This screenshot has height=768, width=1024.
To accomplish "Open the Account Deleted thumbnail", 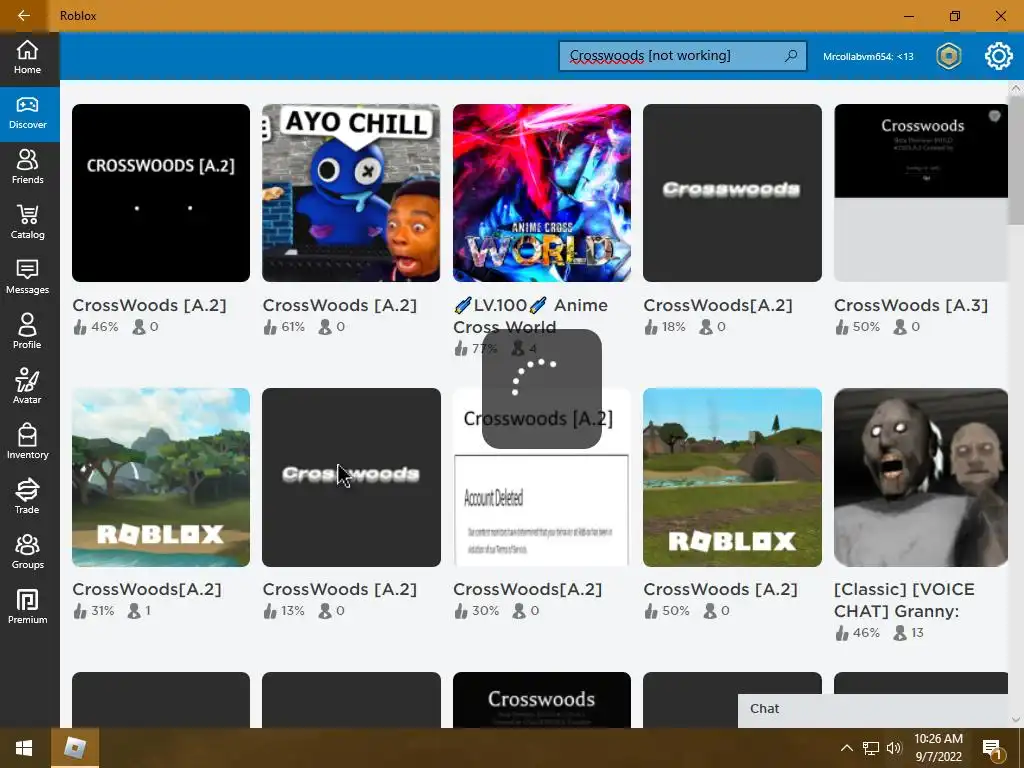I will [x=542, y=477].
